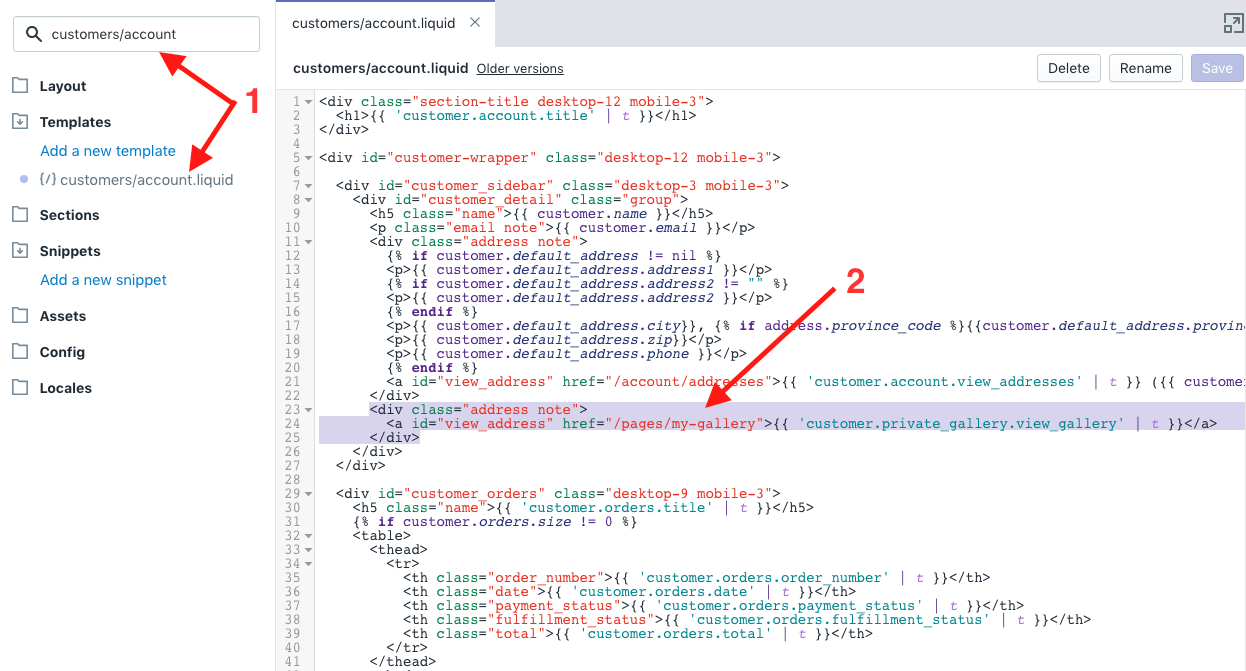The width and height of the screenshot is (1246, 671).
Task: Click the liquid file icon beside customers/account.liquid
Action: click(47, 180)
